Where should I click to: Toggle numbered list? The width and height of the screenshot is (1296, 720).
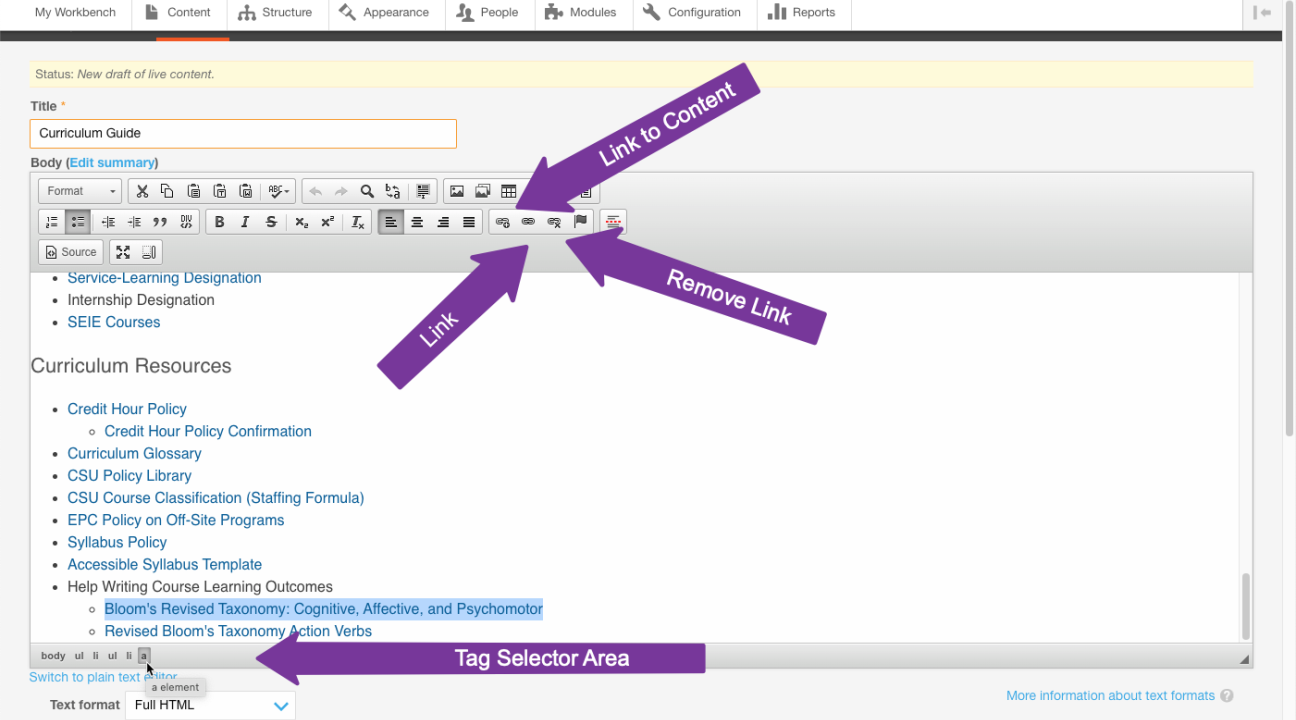tap(52, 222)
